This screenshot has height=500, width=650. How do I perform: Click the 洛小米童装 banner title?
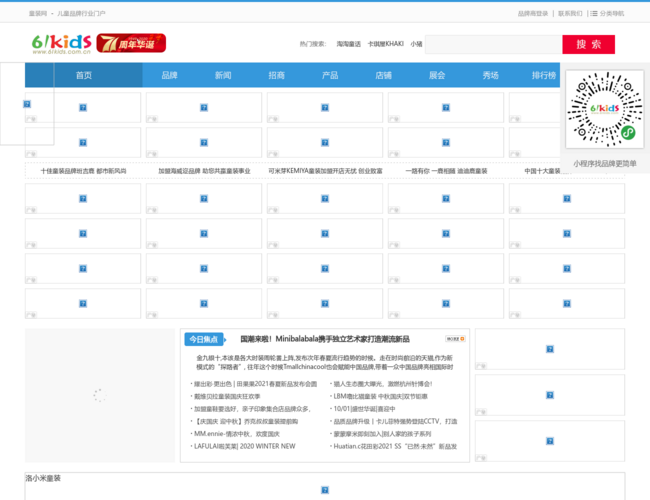(43, 478)
